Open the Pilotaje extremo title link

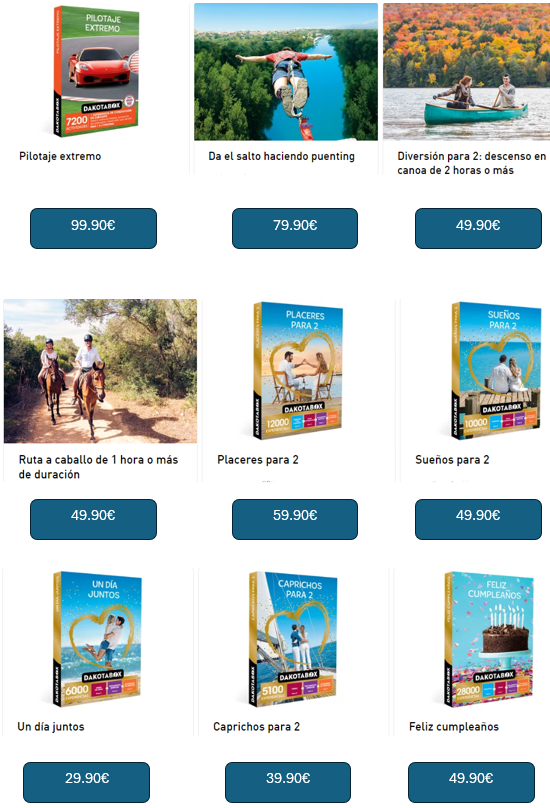point(60,156)
